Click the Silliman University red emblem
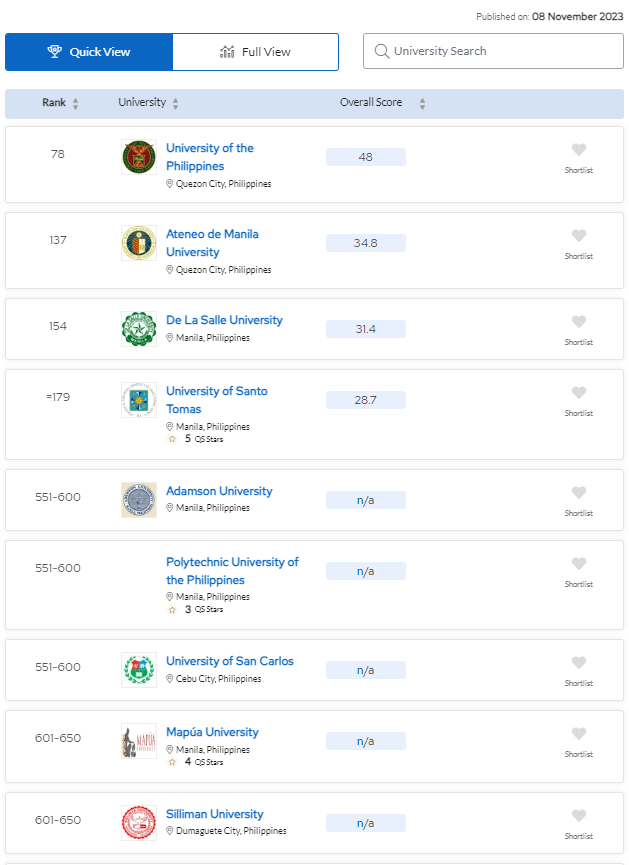The image size is (629, 865). (139, 822)
